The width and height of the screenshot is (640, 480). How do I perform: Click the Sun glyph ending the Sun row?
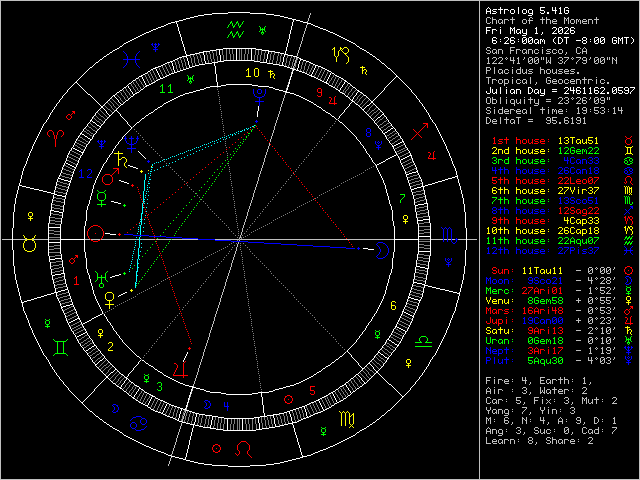[629, 271]
